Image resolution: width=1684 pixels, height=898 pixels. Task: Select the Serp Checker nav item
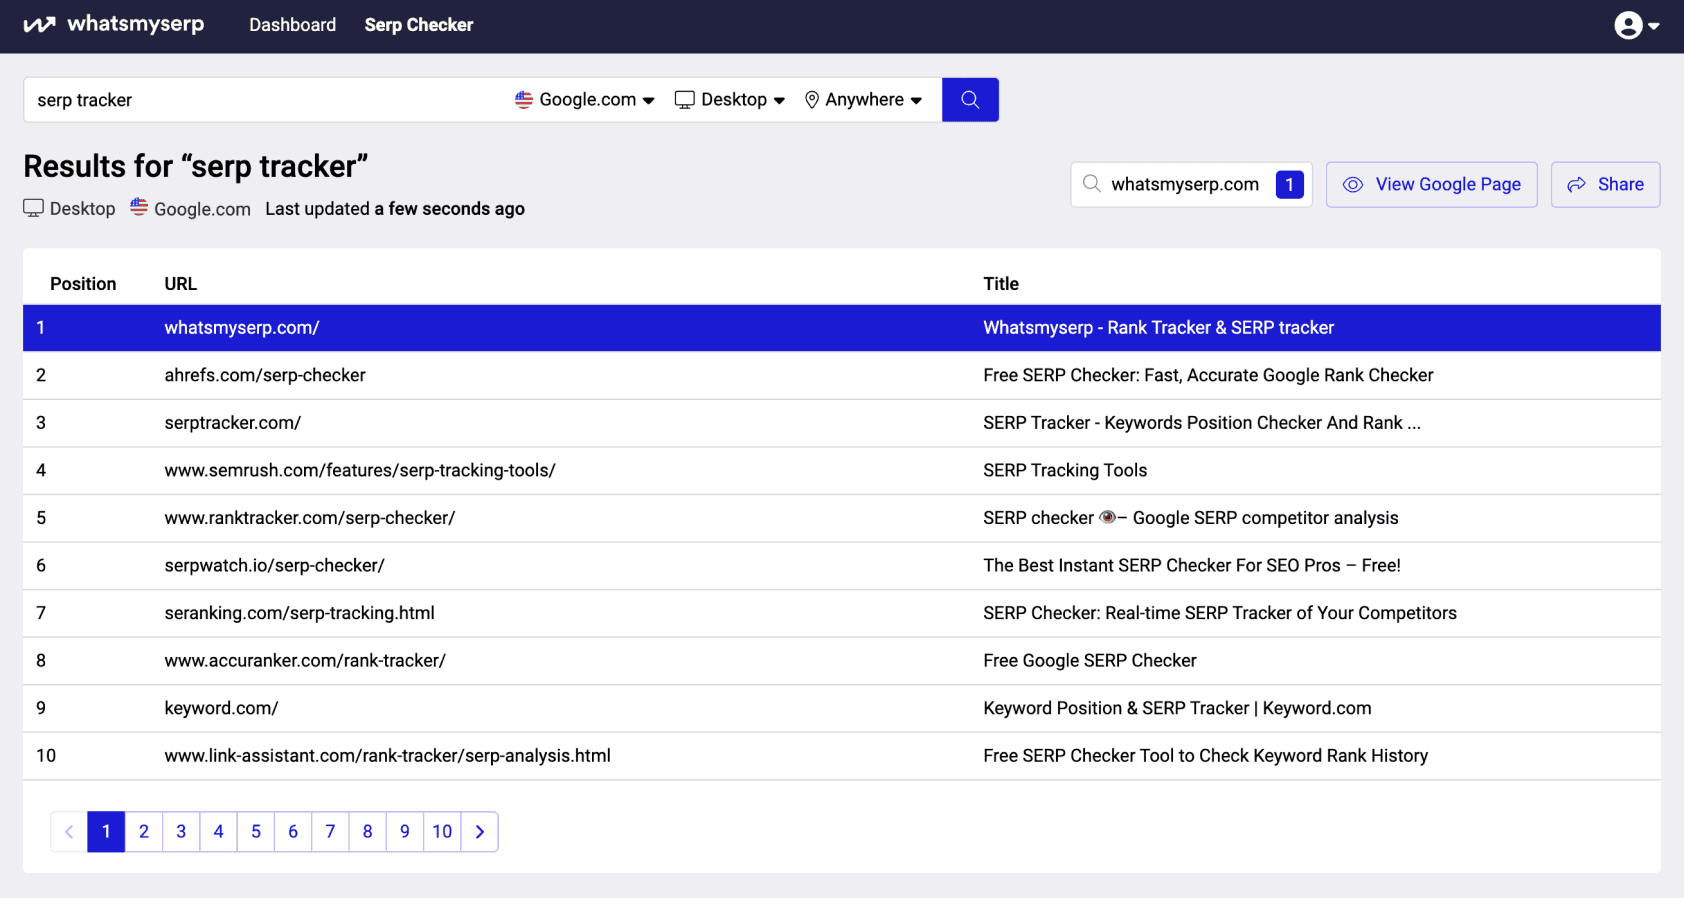pos(418,25)
